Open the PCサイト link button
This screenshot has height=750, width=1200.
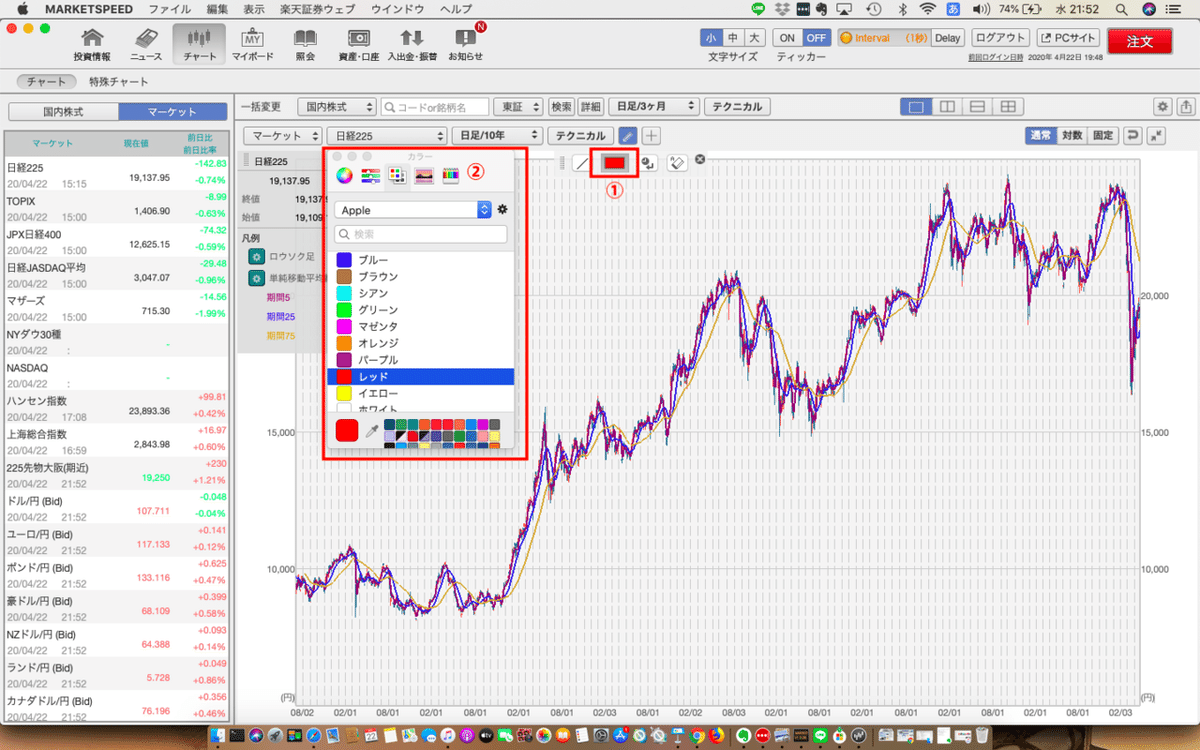click(1067, 38)
